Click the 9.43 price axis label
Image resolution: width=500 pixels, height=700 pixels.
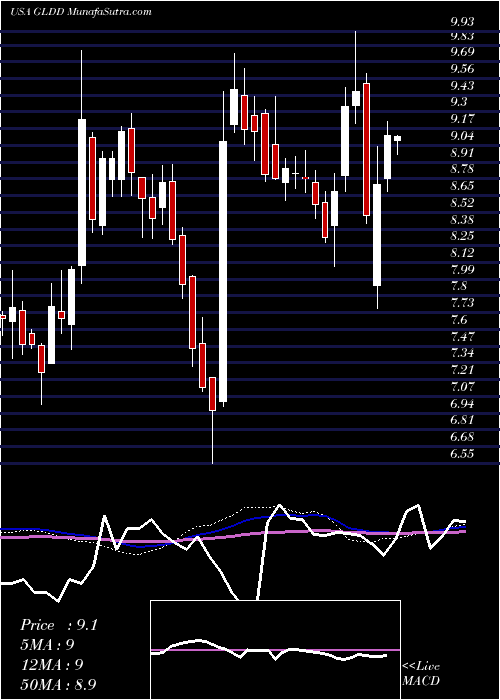coord(462,85)
